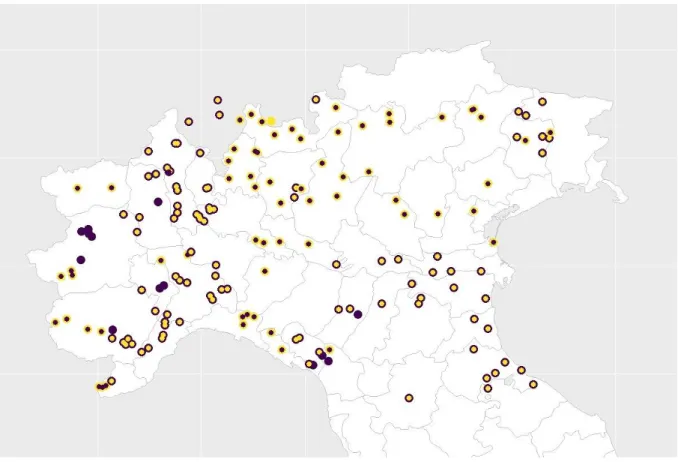Click the solid yellow dot on the northern border
This screenshot has height=462, width=678.
click(x=271, y=121)
